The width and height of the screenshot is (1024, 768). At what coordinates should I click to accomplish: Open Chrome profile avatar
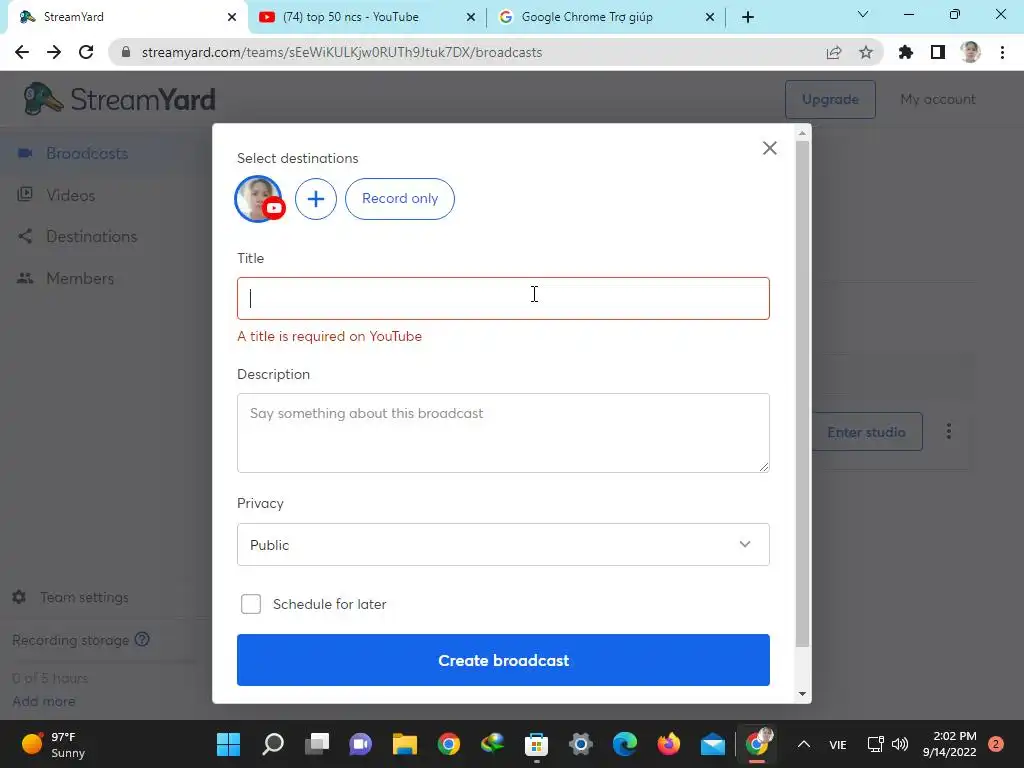(x=970, y=52)
